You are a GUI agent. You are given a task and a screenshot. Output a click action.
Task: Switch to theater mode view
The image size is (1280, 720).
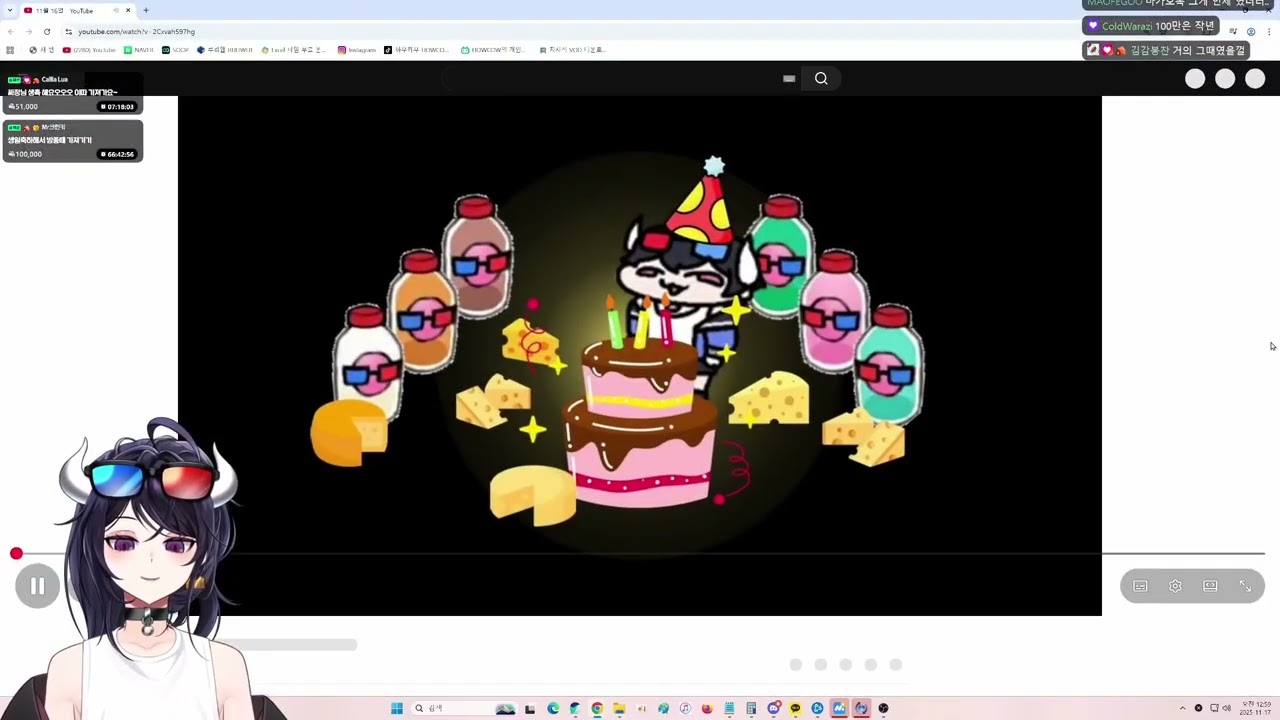click(1210, 586)
